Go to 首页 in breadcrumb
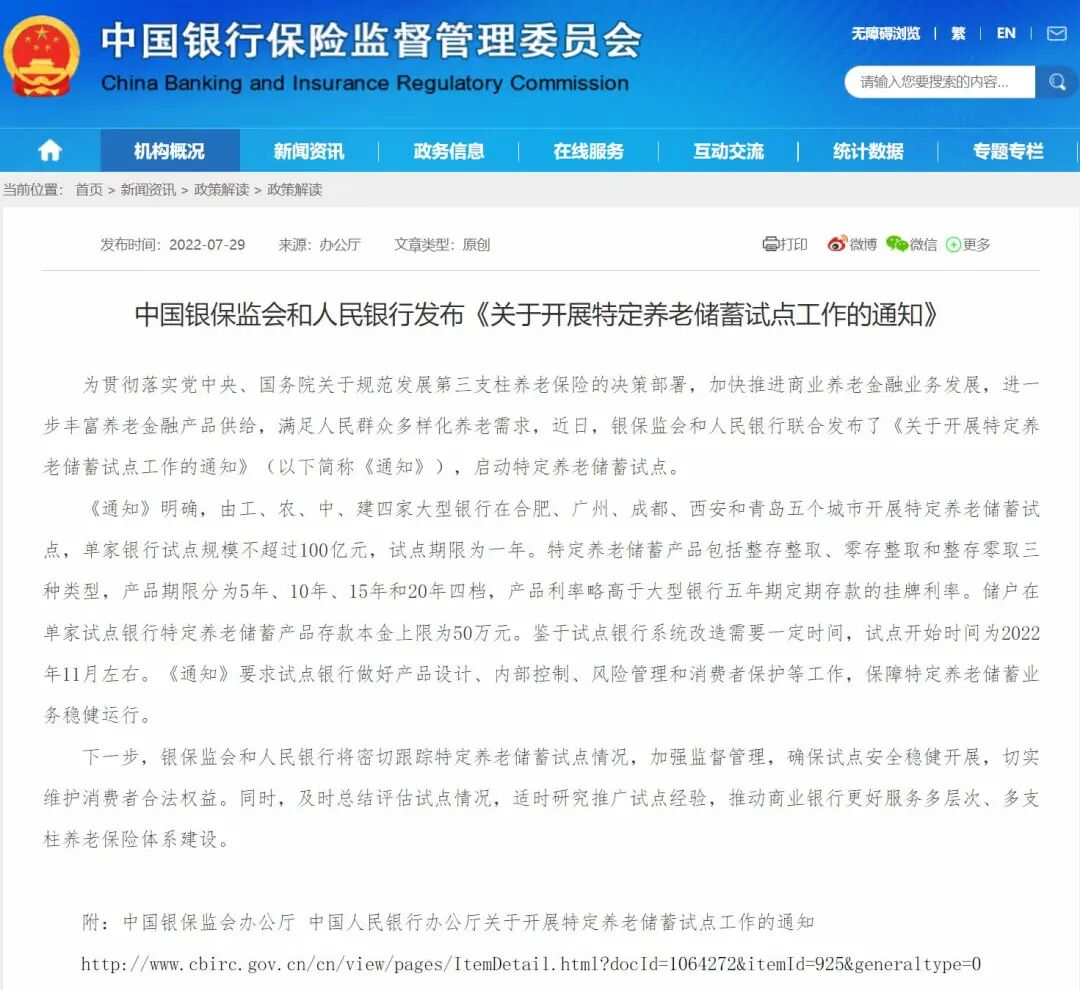1080x990 pixels. click(89, 189)
